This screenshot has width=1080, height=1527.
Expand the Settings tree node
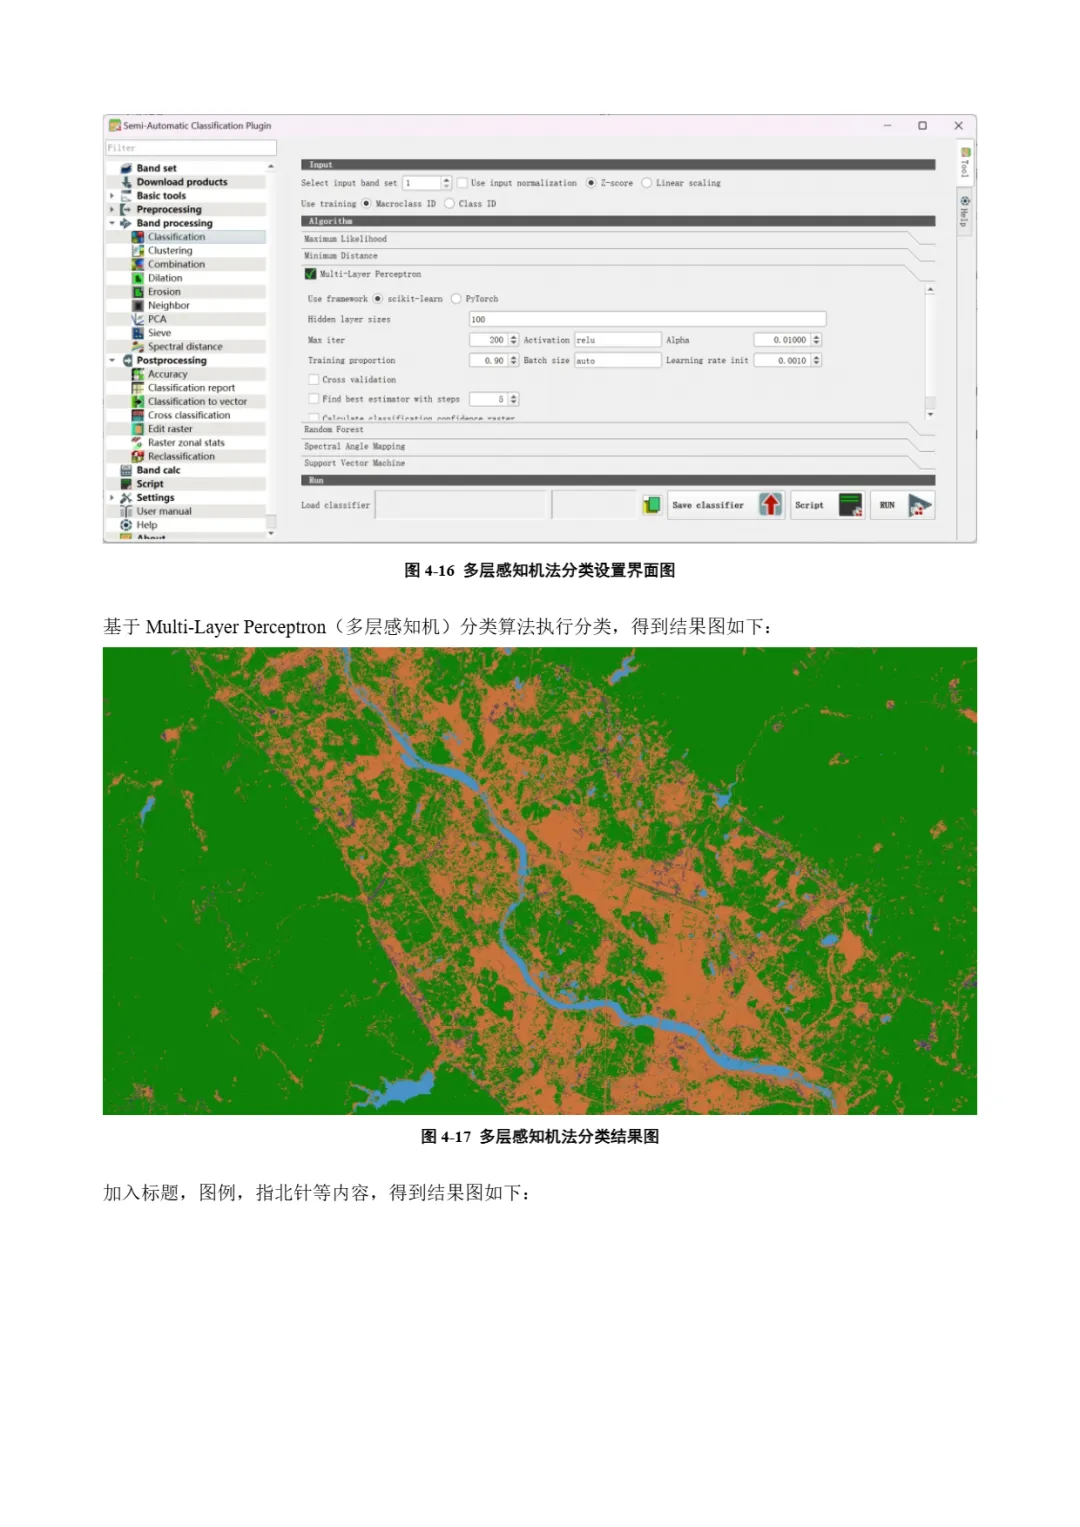tap(112, 497)
